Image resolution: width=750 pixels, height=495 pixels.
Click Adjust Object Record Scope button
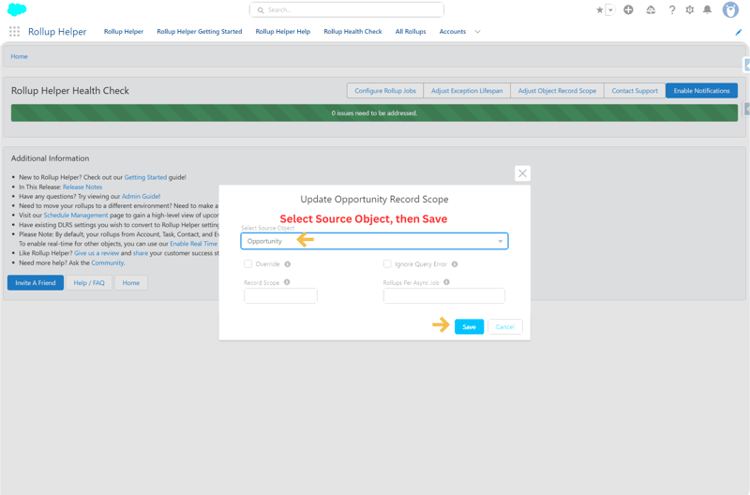coord(557,90)
